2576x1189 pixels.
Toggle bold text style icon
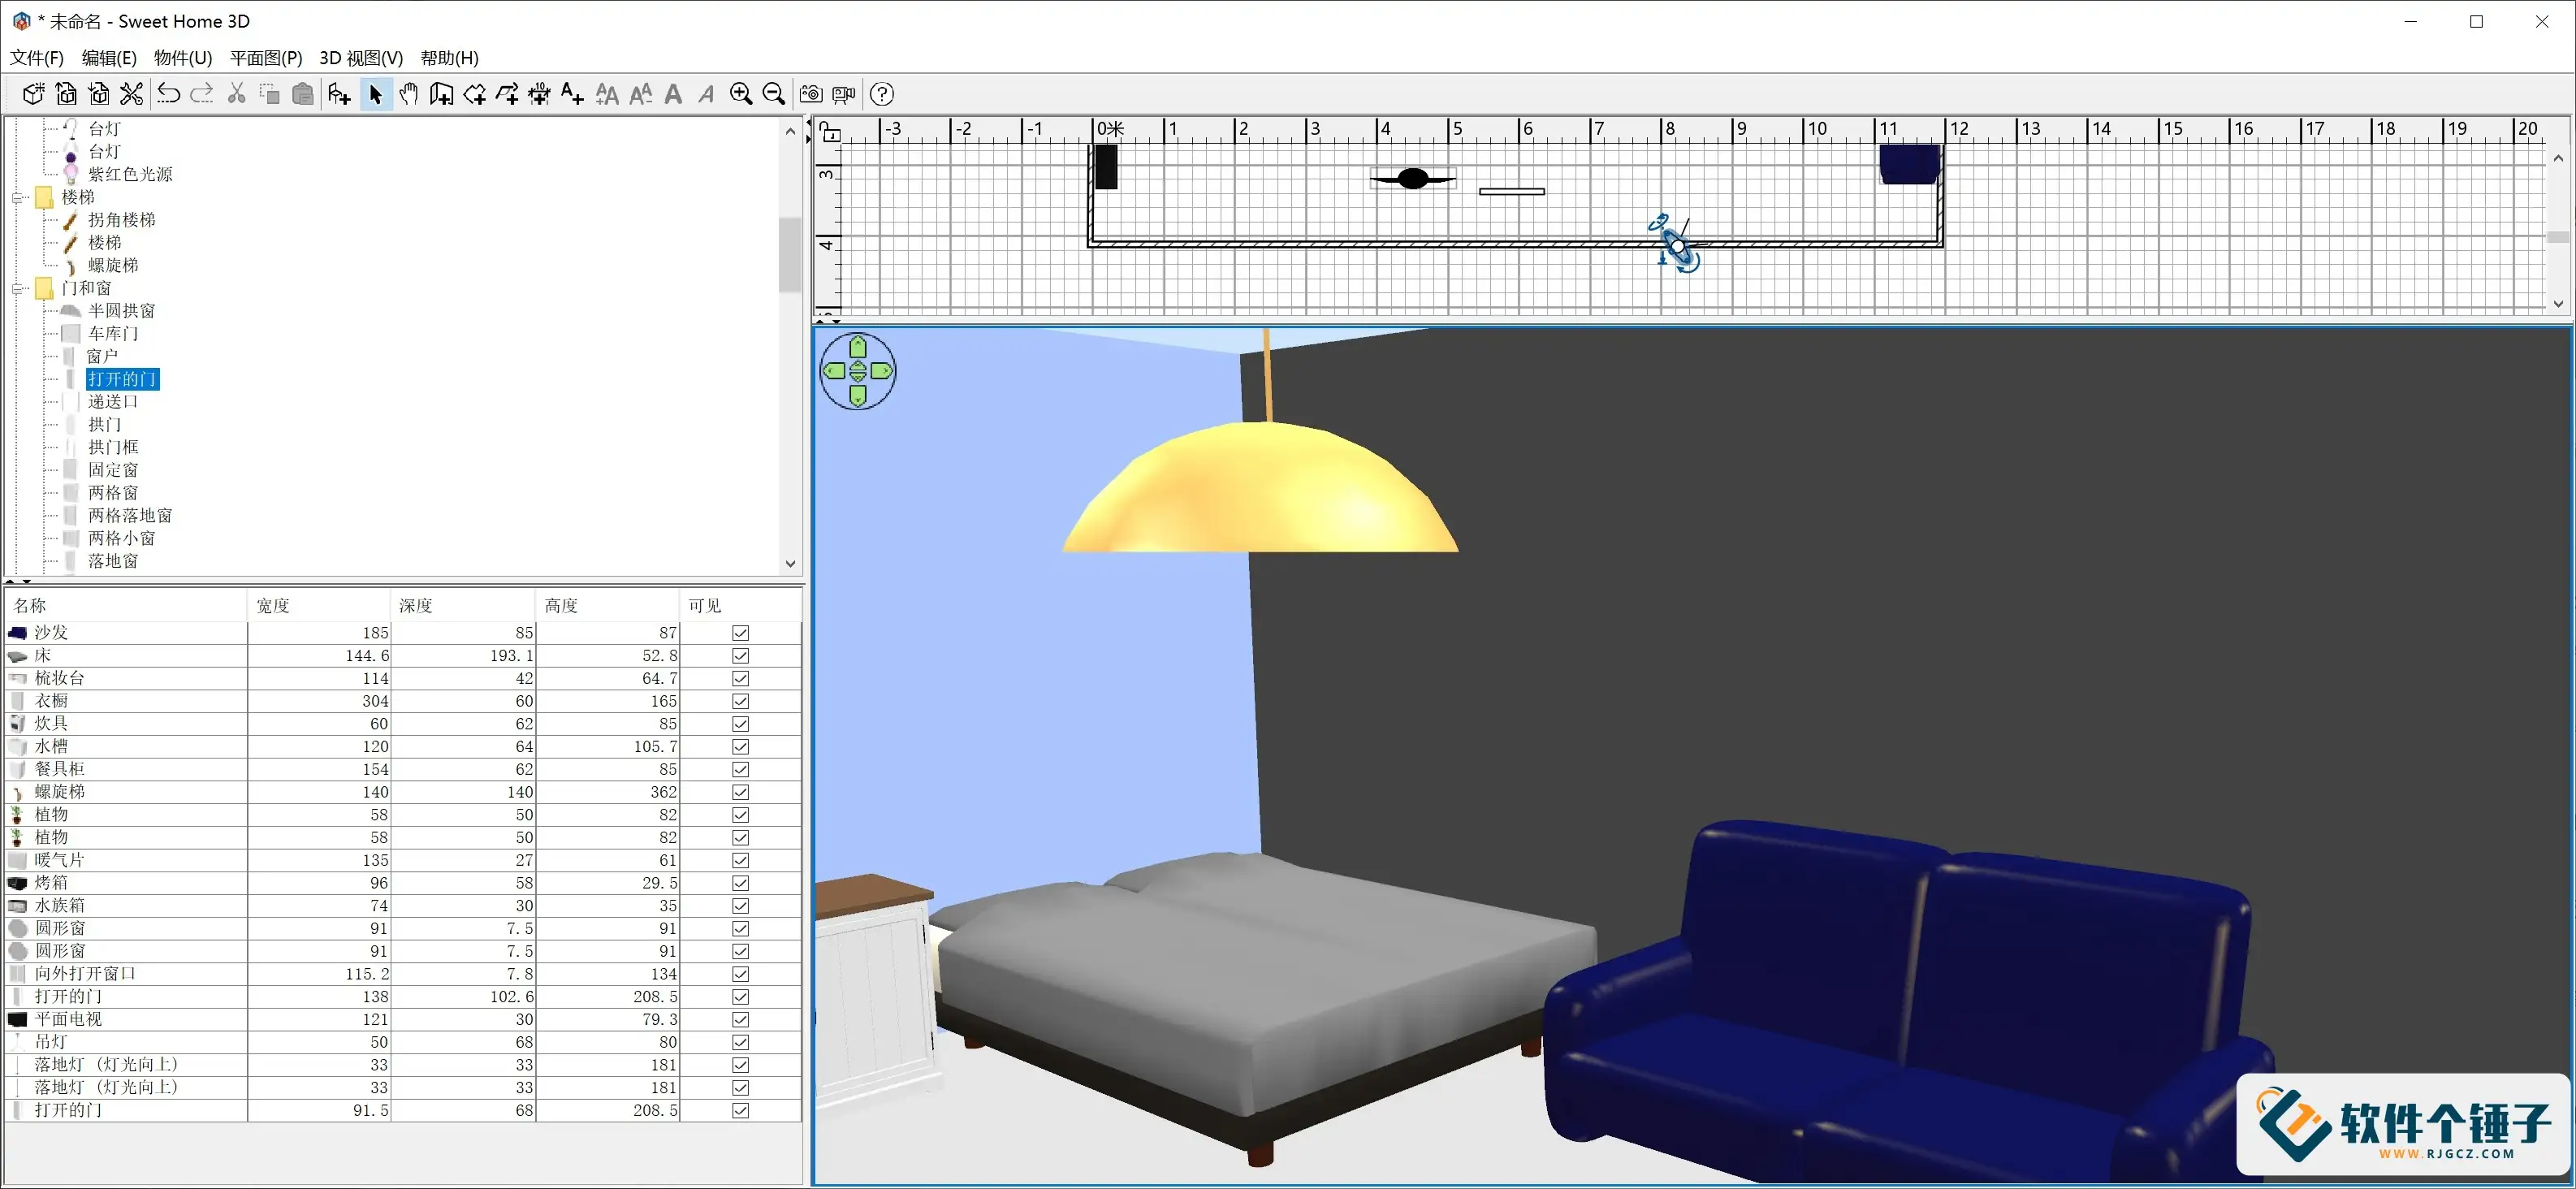pyautogui.click(x=674, y=94)
